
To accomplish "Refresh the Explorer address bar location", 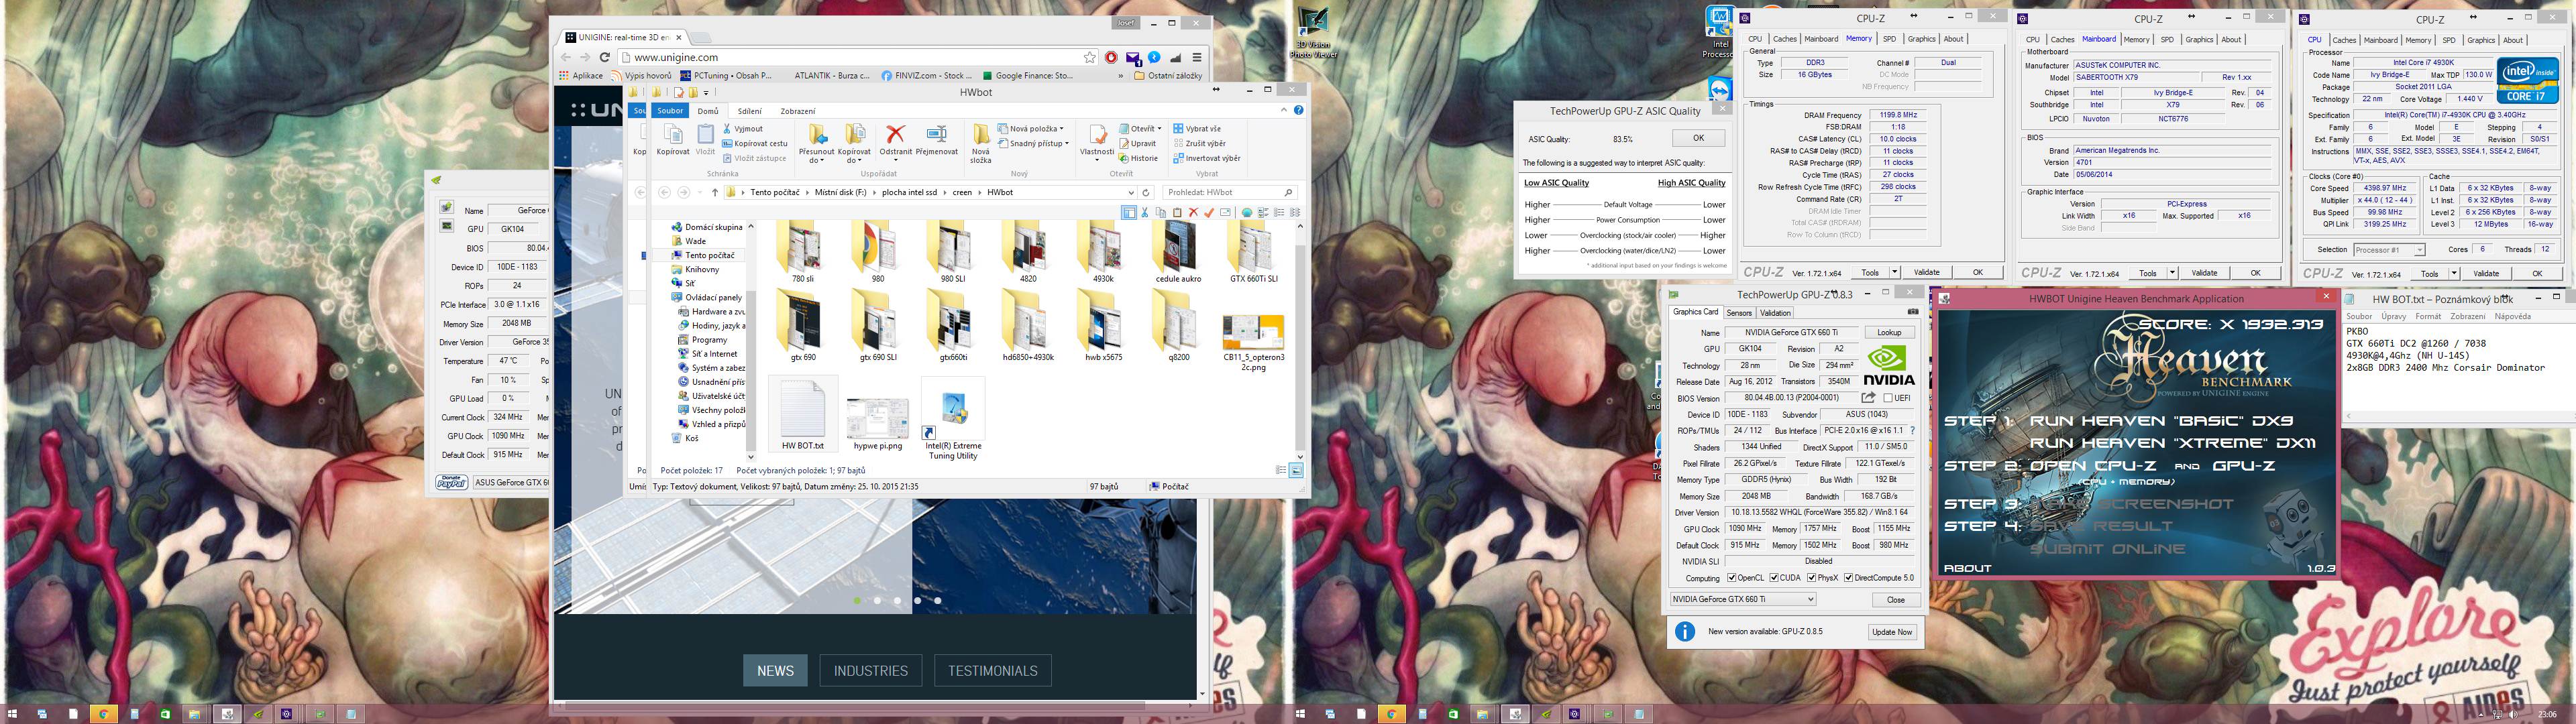I will (x=1146, y=192).
